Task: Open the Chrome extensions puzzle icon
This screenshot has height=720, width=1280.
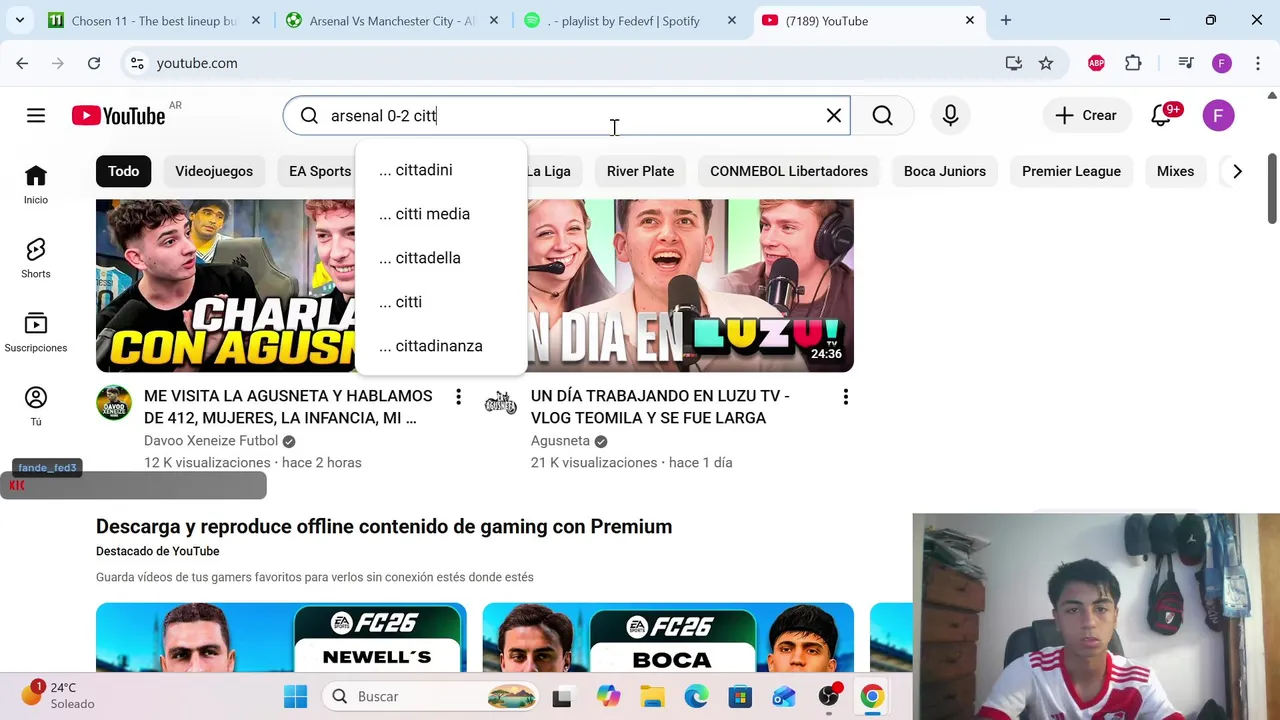Action: [1133, 63]
